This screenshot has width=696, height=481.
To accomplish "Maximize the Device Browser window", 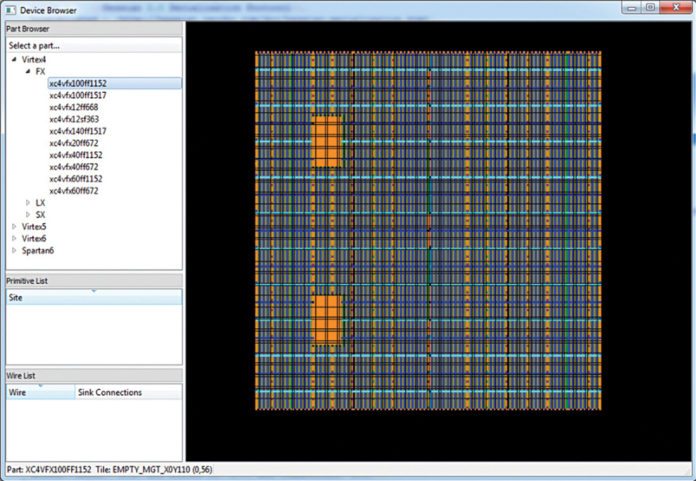I will (649, 7).
